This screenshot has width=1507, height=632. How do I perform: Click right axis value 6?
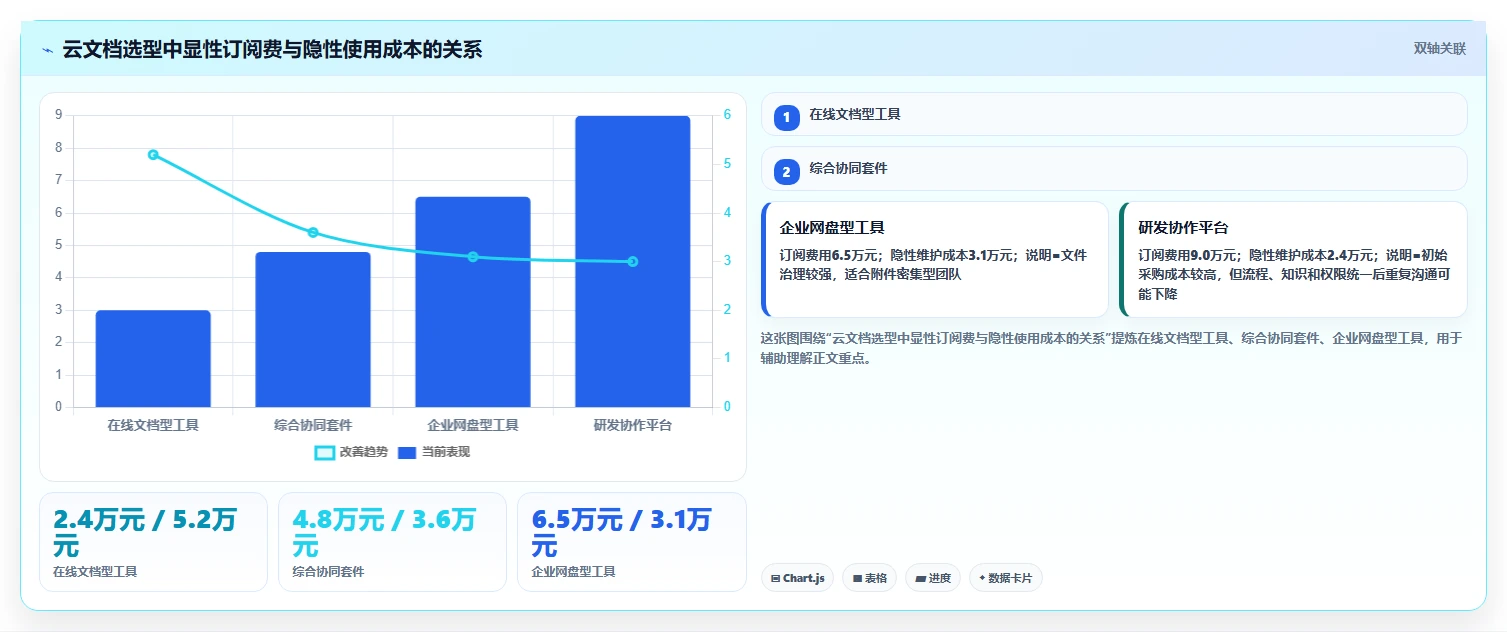(727, 115)
